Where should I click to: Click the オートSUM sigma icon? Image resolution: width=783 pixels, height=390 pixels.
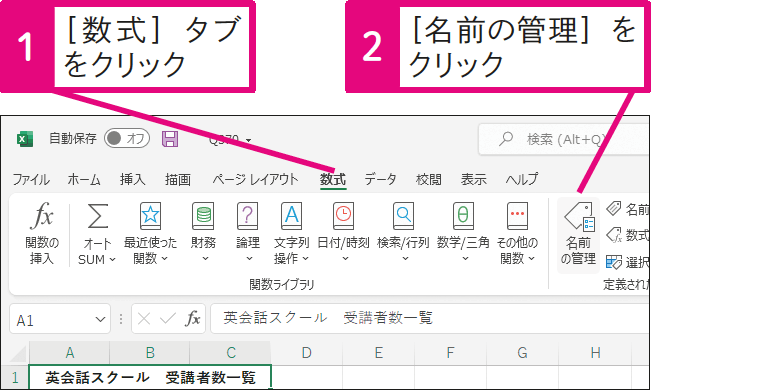(98, 216)
